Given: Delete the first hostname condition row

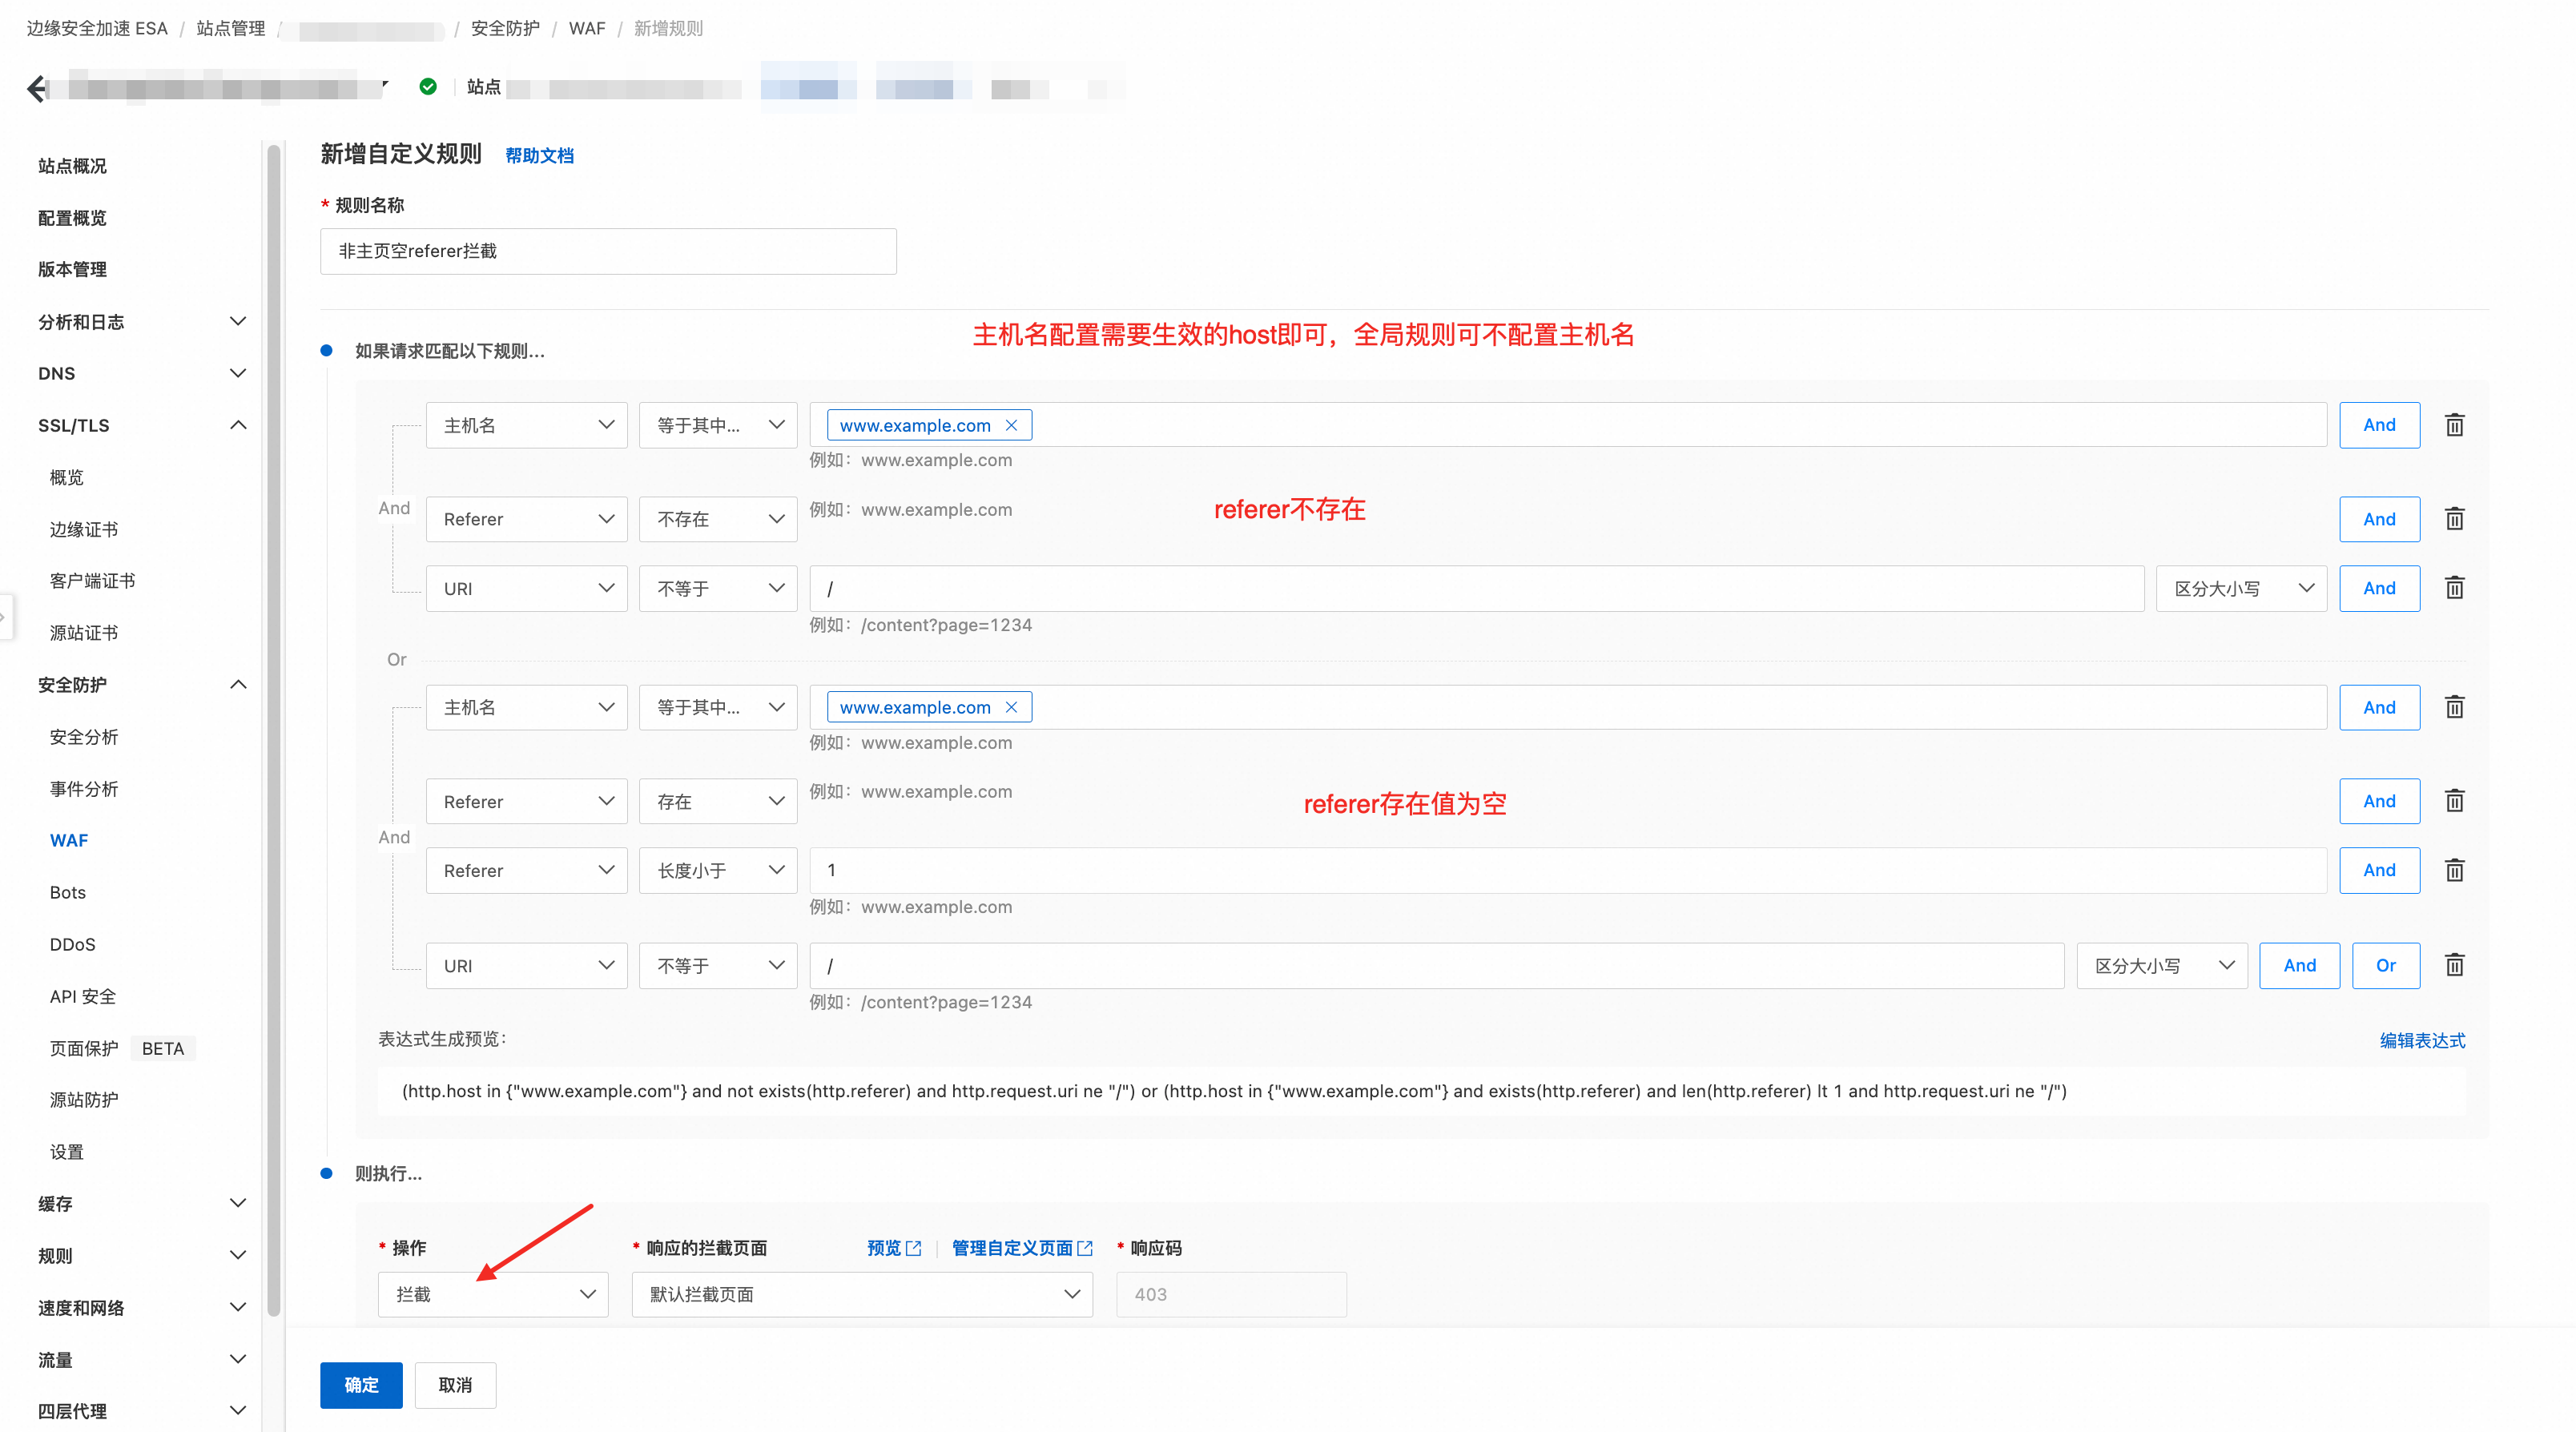Looking at the screenshot, I should tap(2454, 425).
